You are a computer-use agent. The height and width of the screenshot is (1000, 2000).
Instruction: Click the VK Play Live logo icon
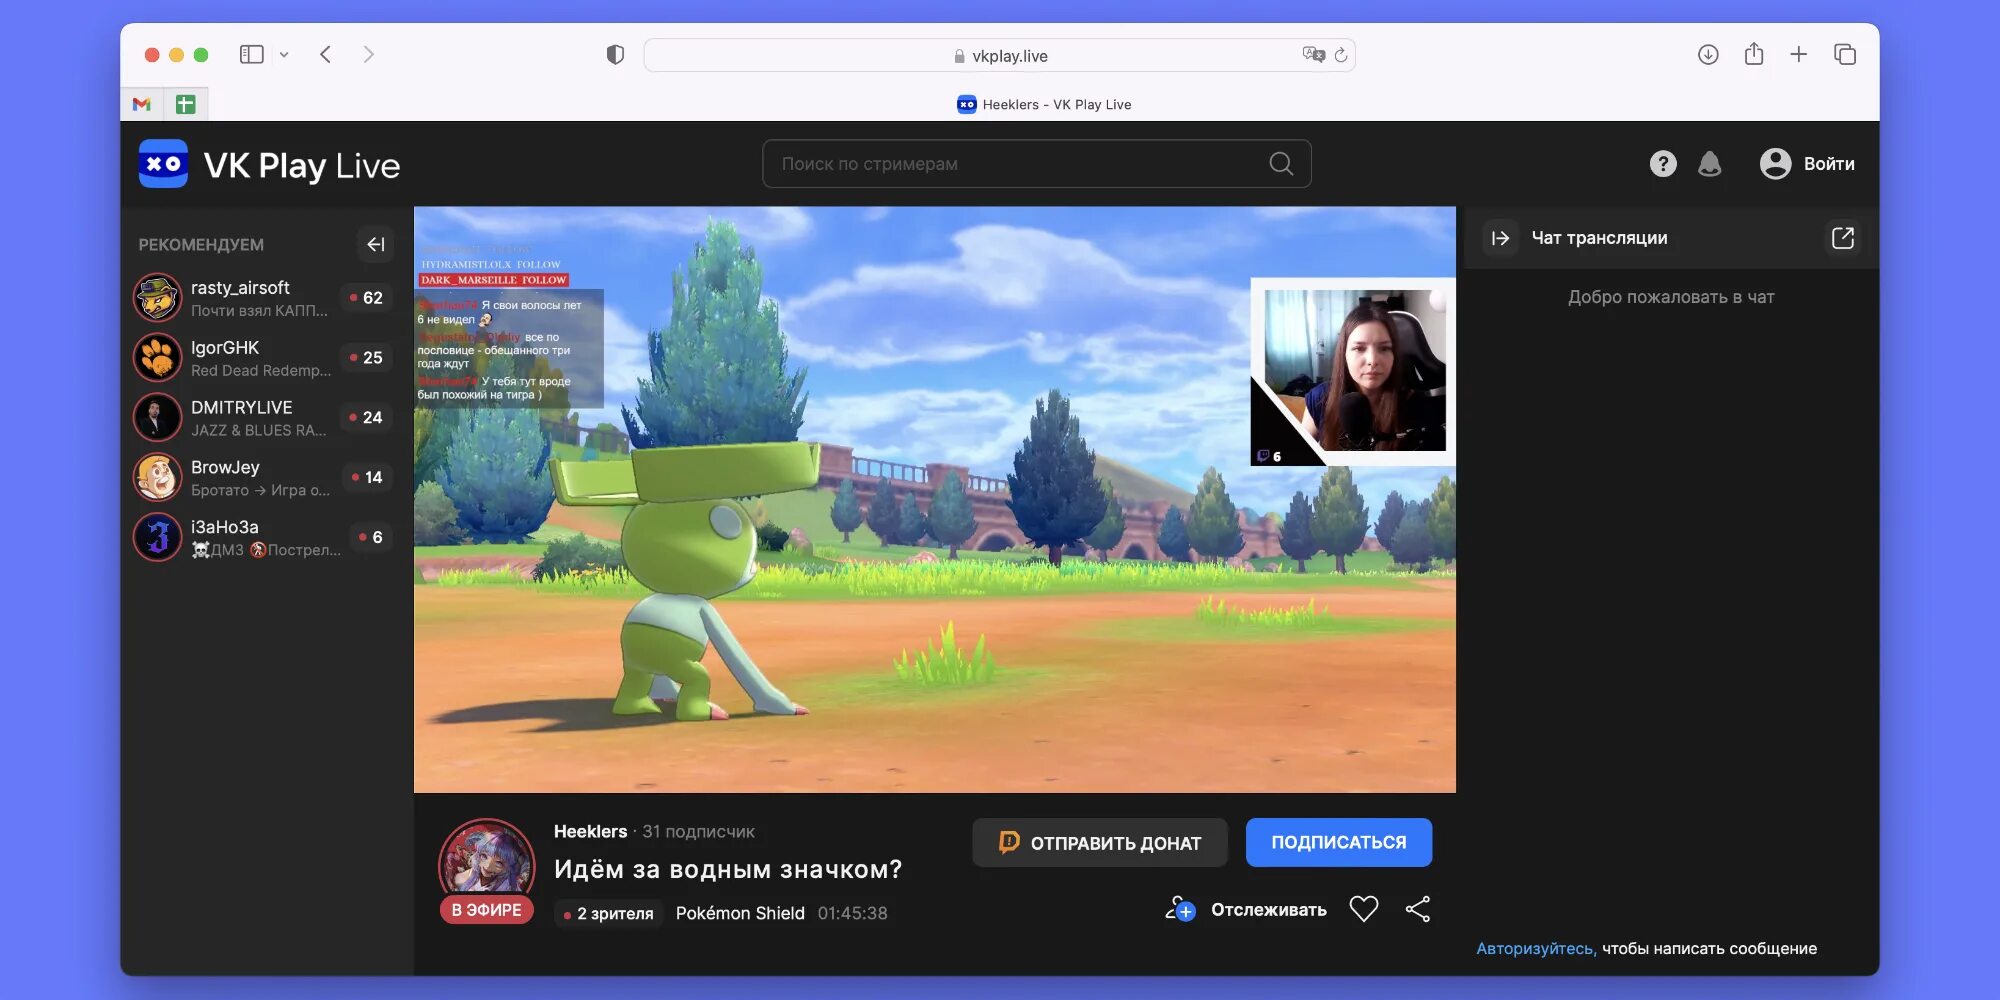tap(163, 164)
